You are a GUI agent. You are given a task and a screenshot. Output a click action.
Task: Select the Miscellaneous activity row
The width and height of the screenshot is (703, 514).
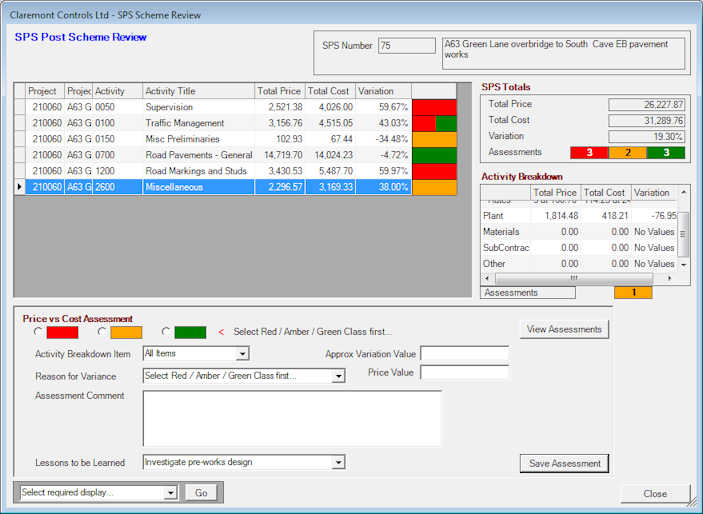[x=235, y=187]
